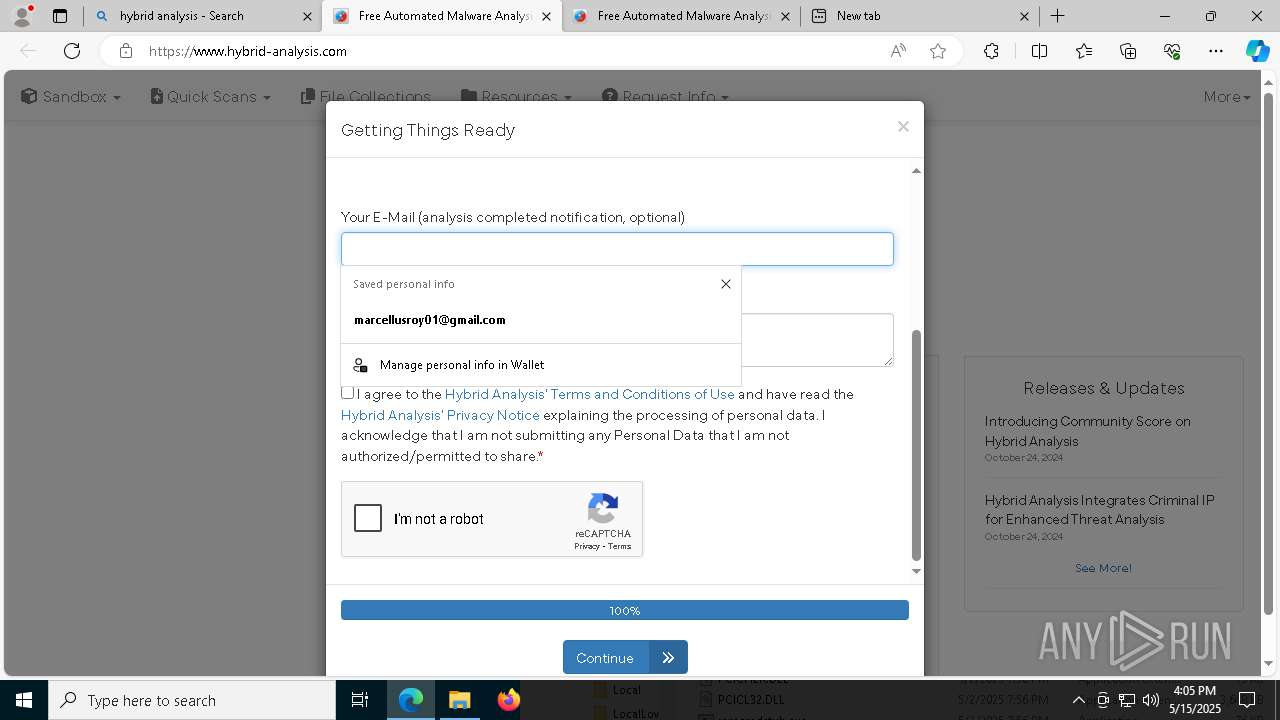Click the dialog's vertical scrollbar thumb

(916, 445)
